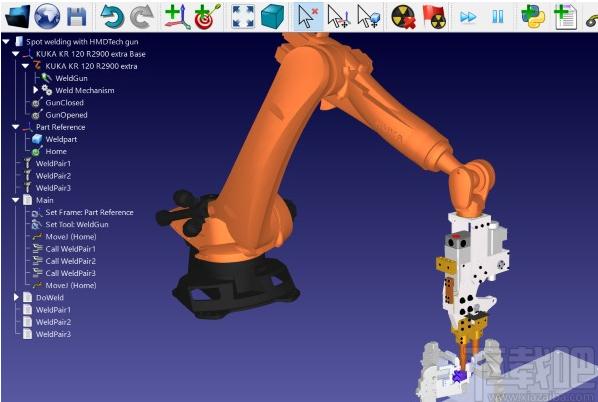Expand the Weld Mechanism node
Viewport: 598px width, 402px height.
point(35,90)
